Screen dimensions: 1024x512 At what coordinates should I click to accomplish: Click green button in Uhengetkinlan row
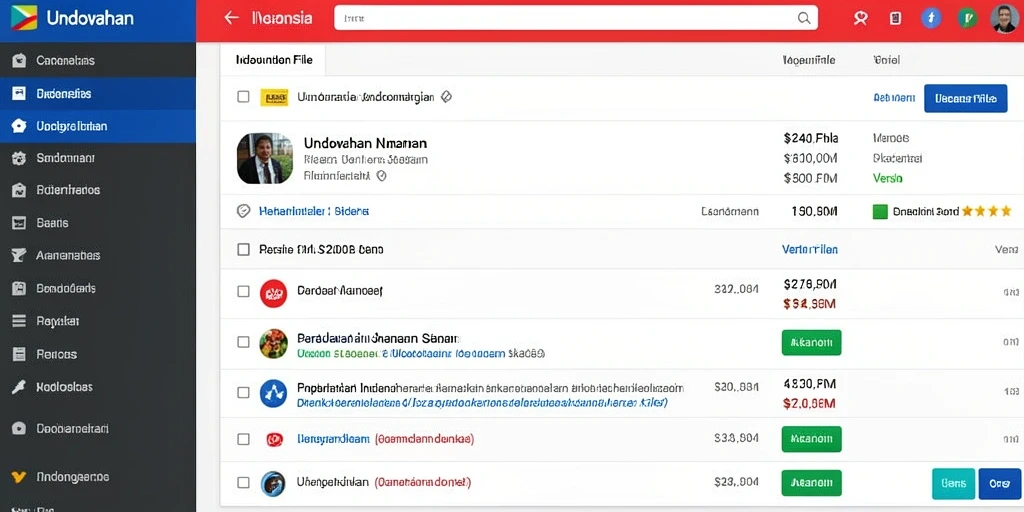click(812, 483)
